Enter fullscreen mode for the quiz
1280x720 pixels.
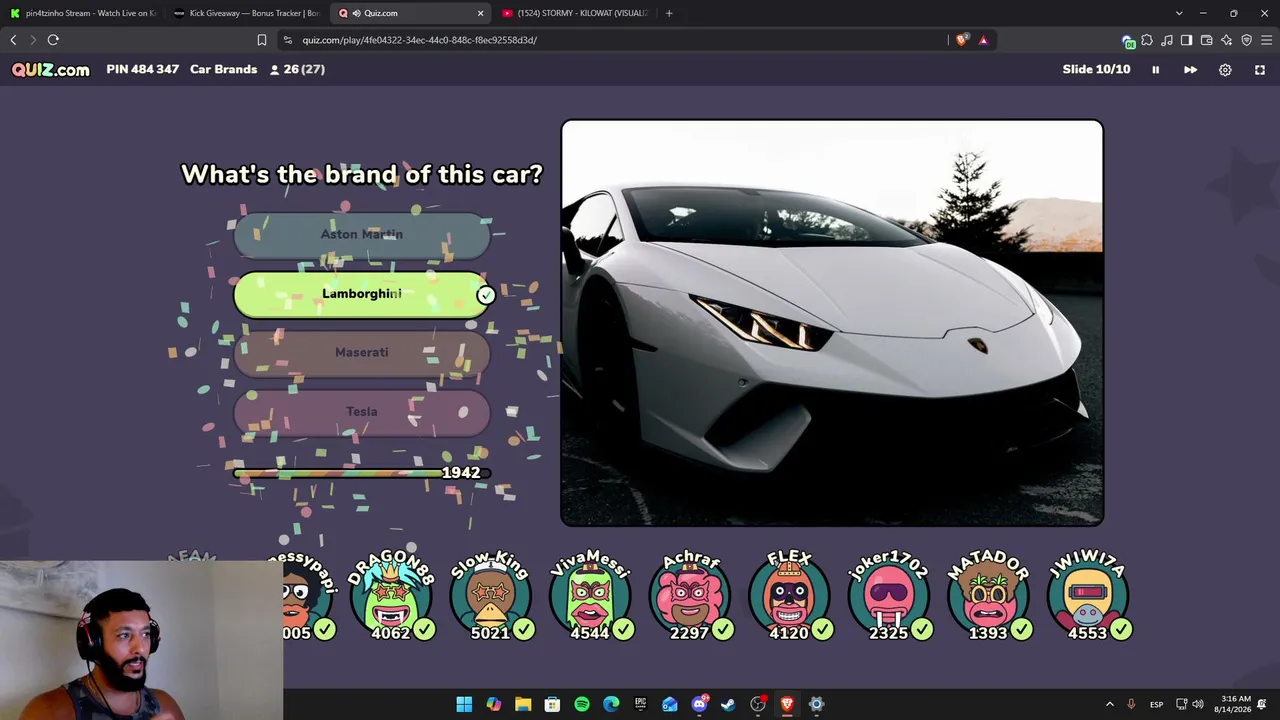point(1260,70)
